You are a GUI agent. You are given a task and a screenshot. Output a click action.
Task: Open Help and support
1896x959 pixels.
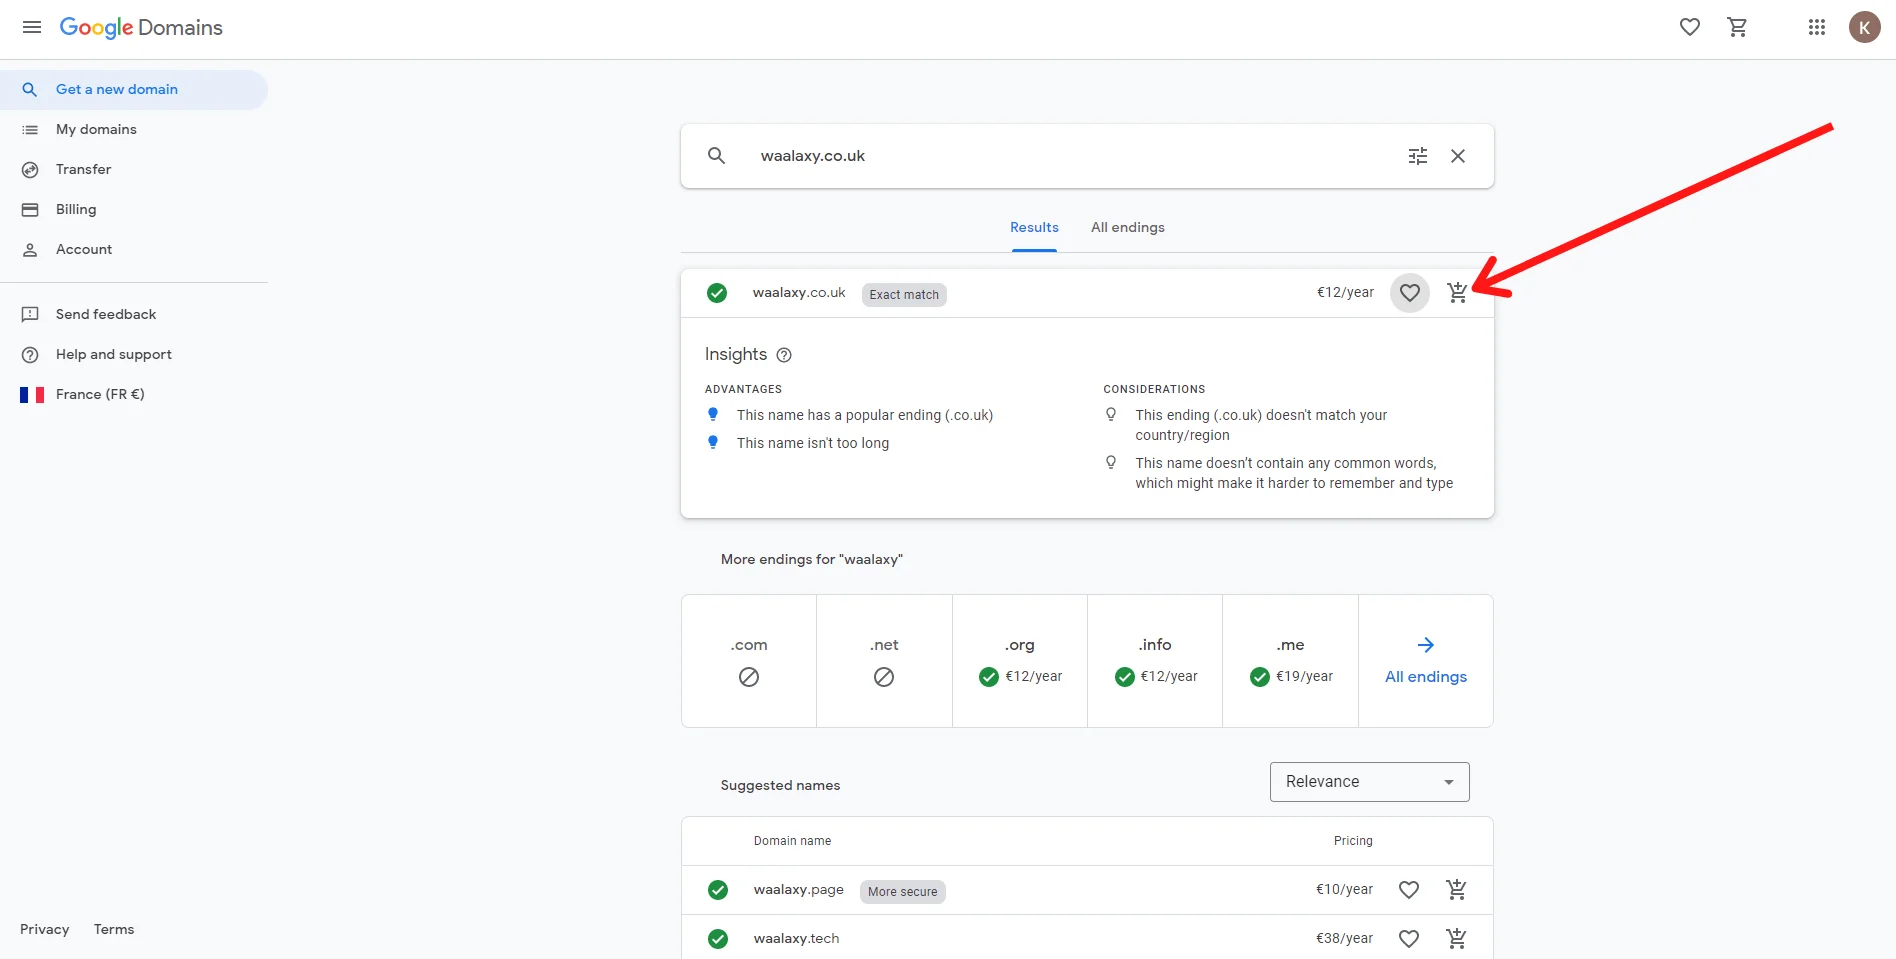point(134,354)
